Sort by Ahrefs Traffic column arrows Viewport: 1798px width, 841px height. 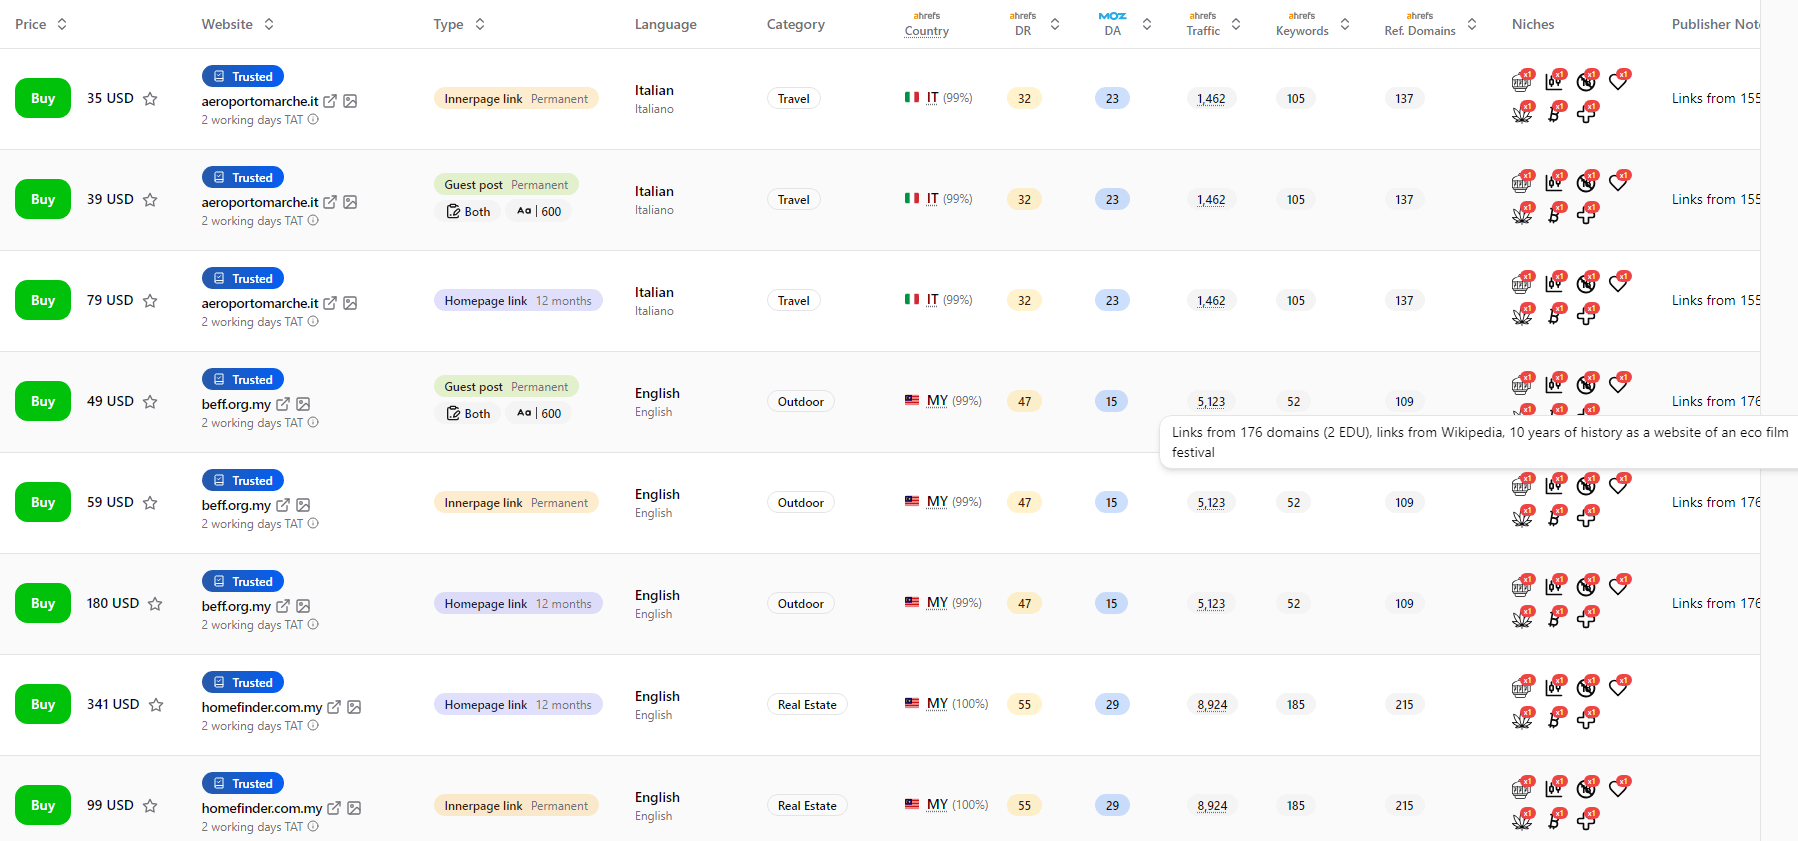[1236, 24]
